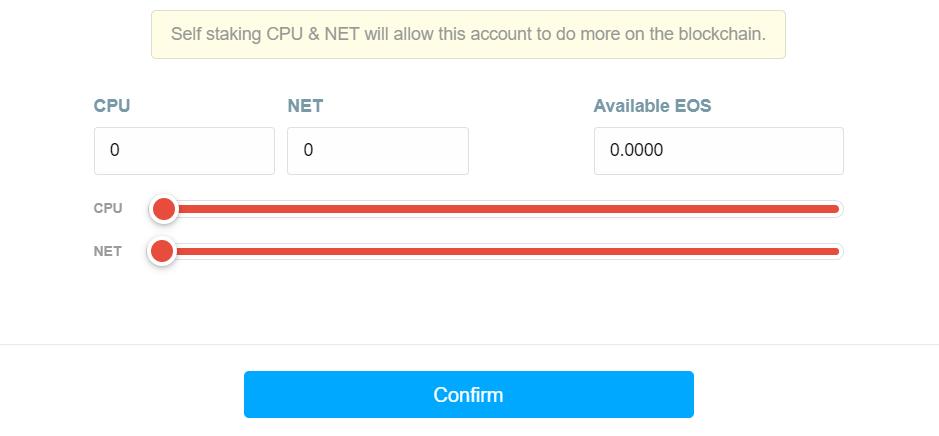This screenshot has width=939, height=436.
Task: Click CPU slider track at three-quarters point
Action: [x=668, y=209]
